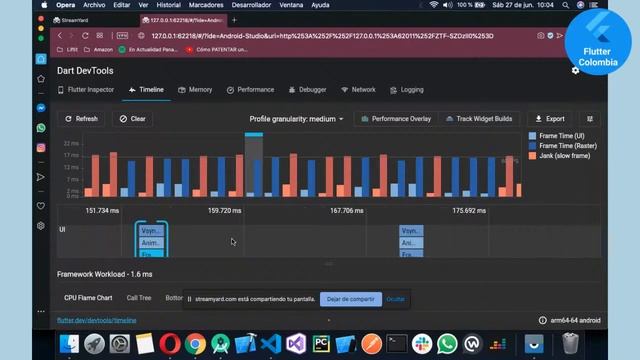This screenshot has height=360, width=640.
Task: Open the Cómo PATENTAR bookmark
Action: click(216, 49)
